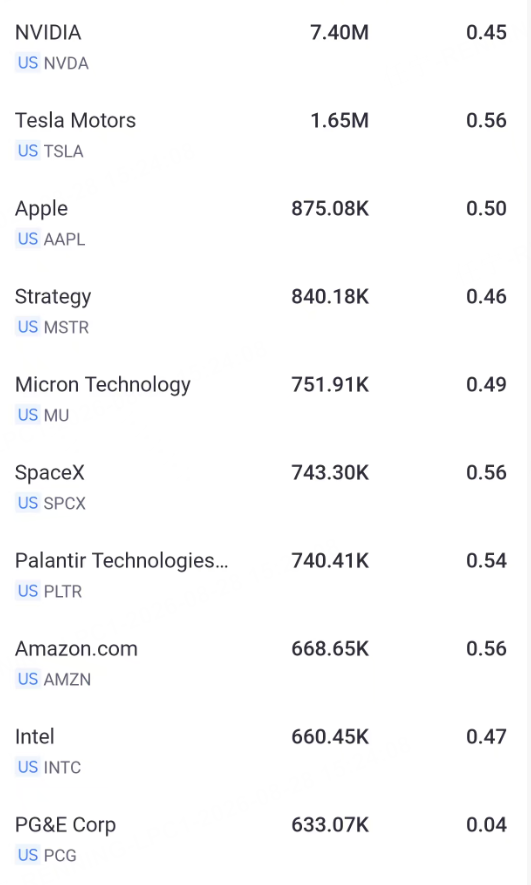
Task: Open Palantir Technologies stock details
Action: [x=265, y=575]
